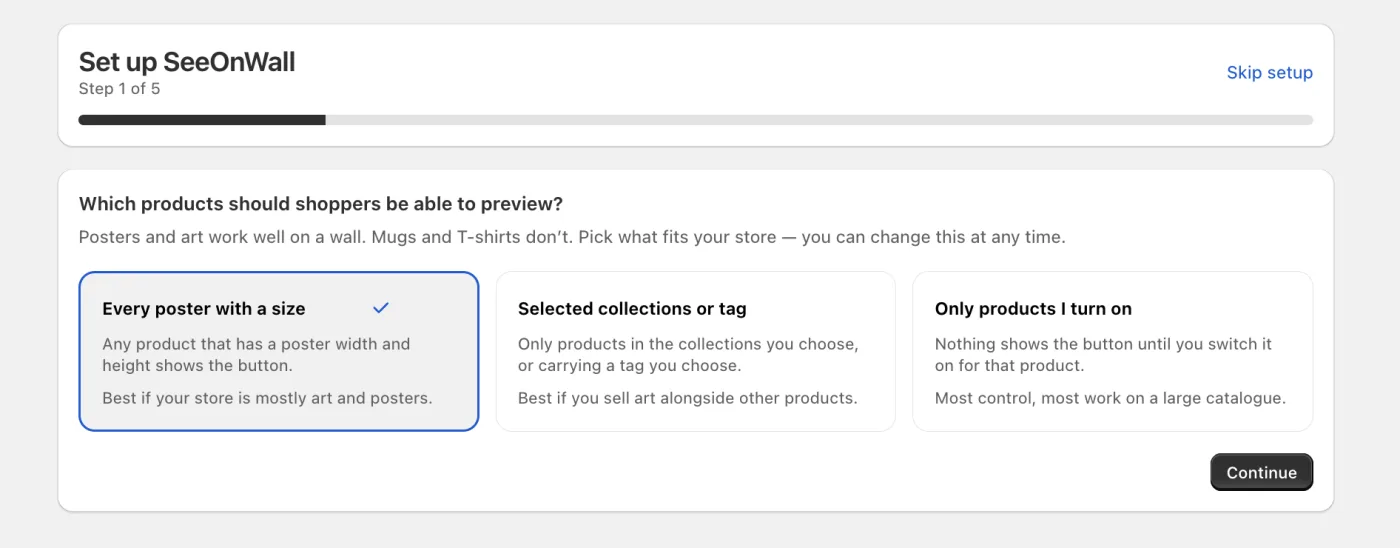
Task: Click the 'Posters and art work well on a wall' description
Action: click(572, 238)
